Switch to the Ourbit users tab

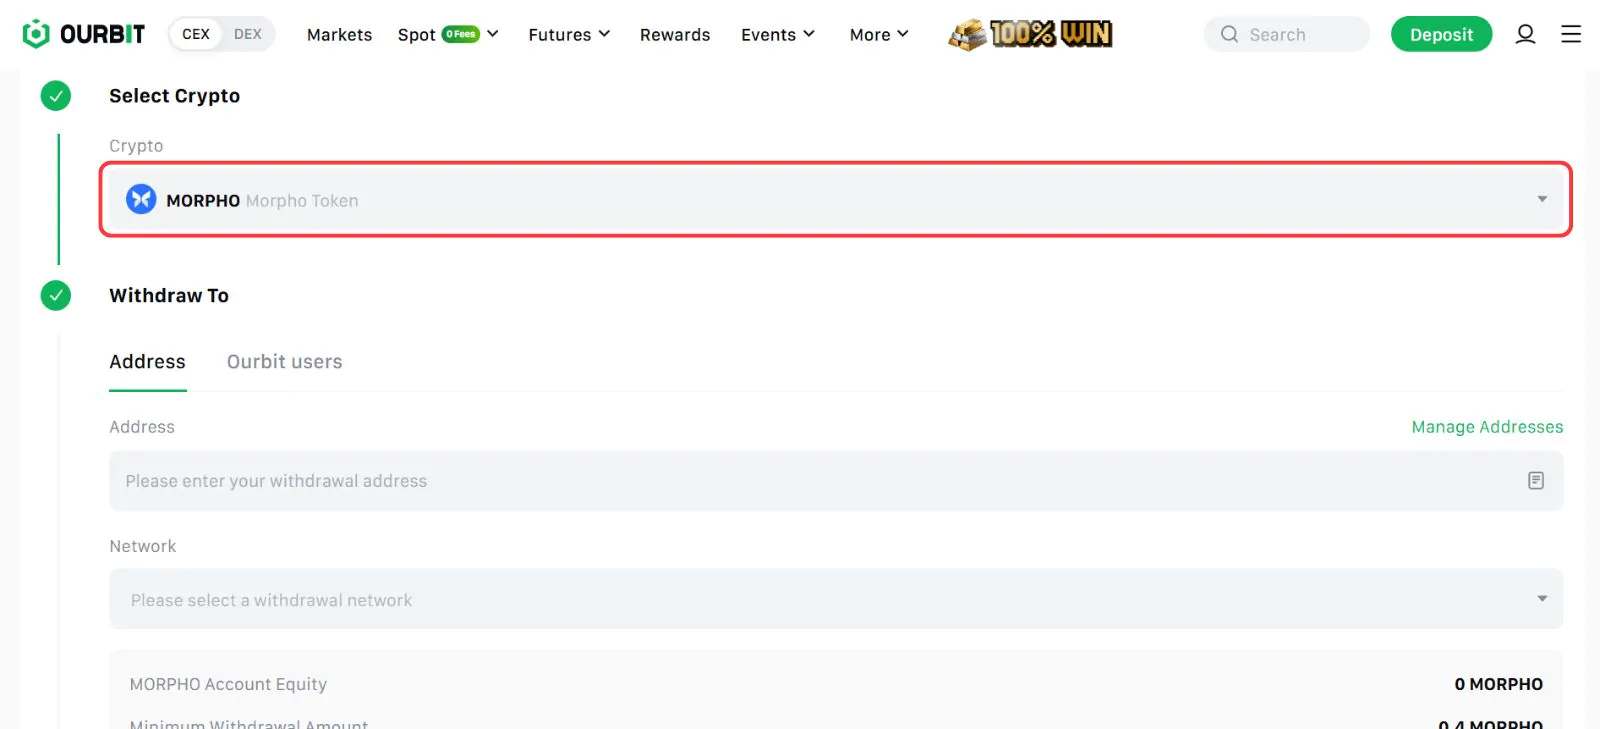pos(284,362)
